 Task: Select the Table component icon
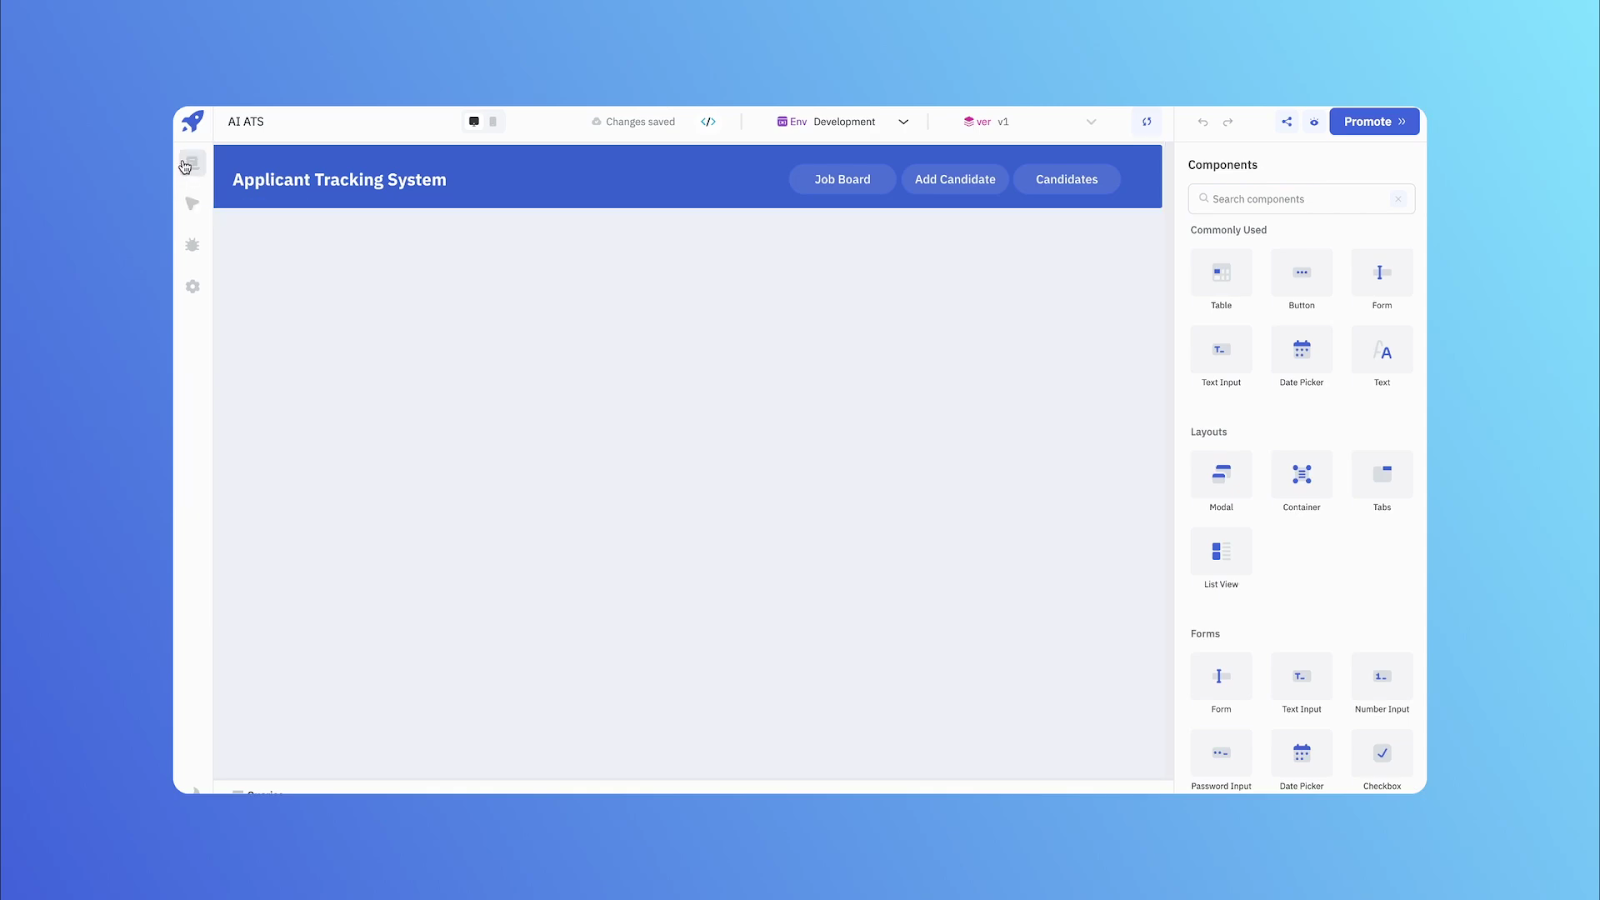[x=1220, y=272]
